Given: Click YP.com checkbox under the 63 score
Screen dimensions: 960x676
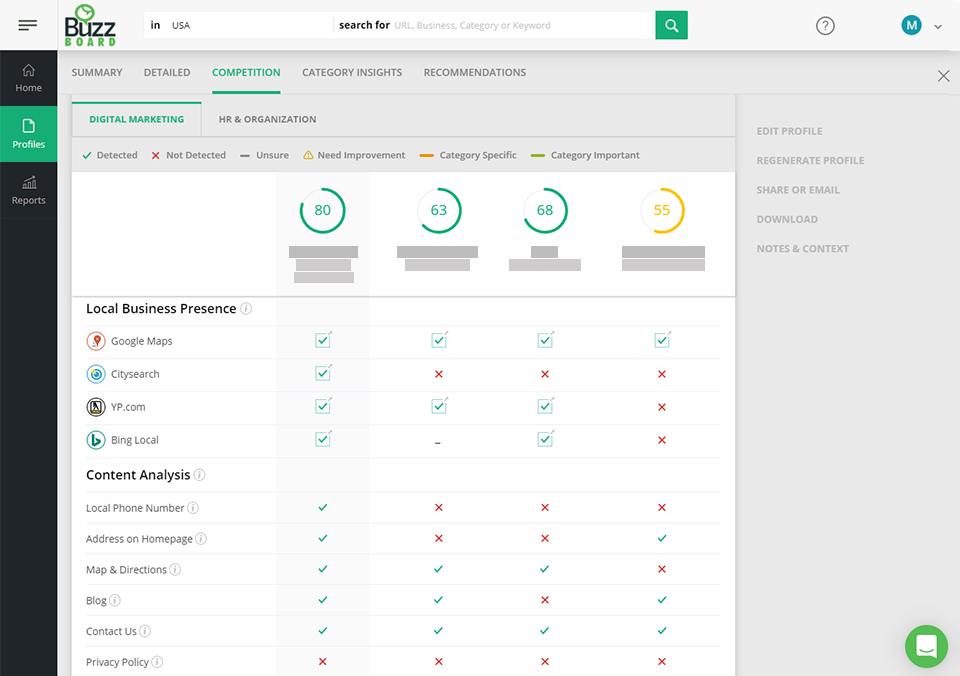Looking at the screenshot, I should coord(440,406).
